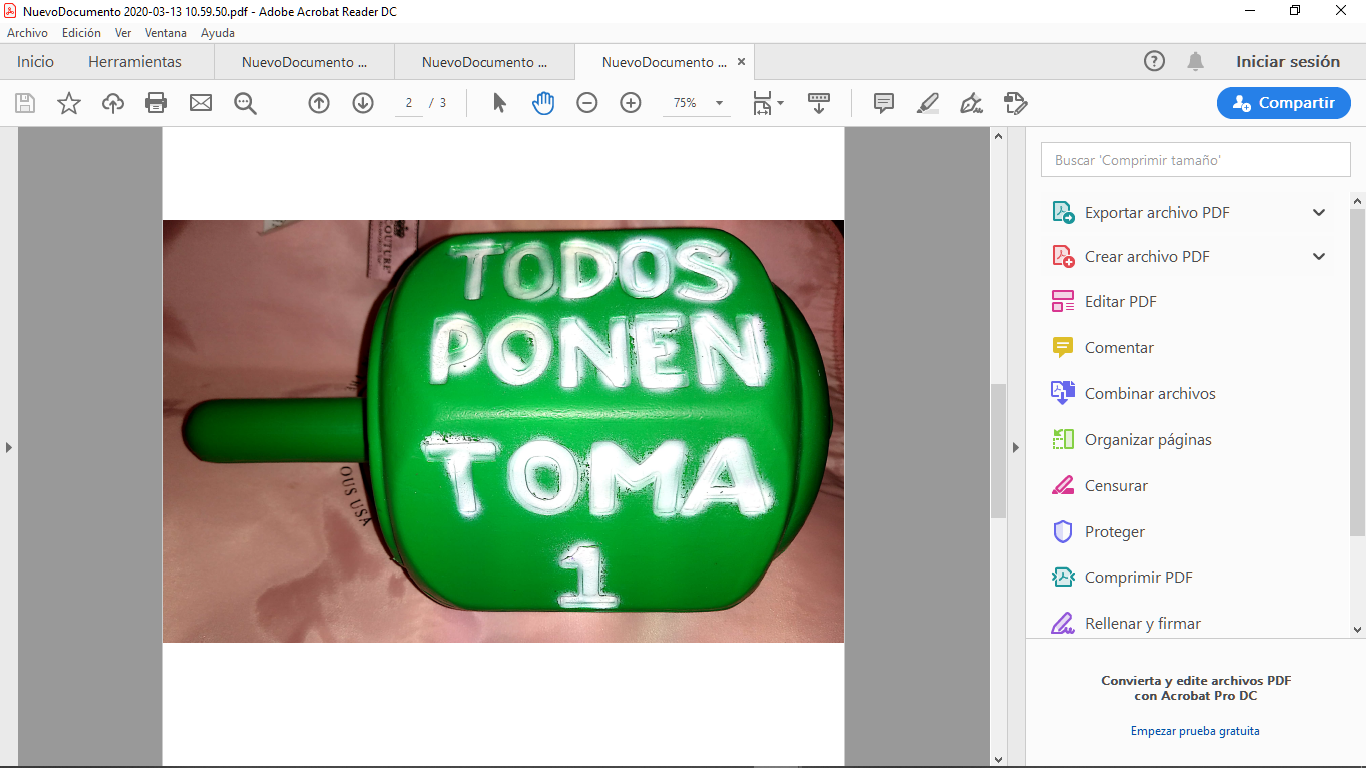
Task: Add a sticky note comment
Action: pyautogui.click(x=884, y=103)
